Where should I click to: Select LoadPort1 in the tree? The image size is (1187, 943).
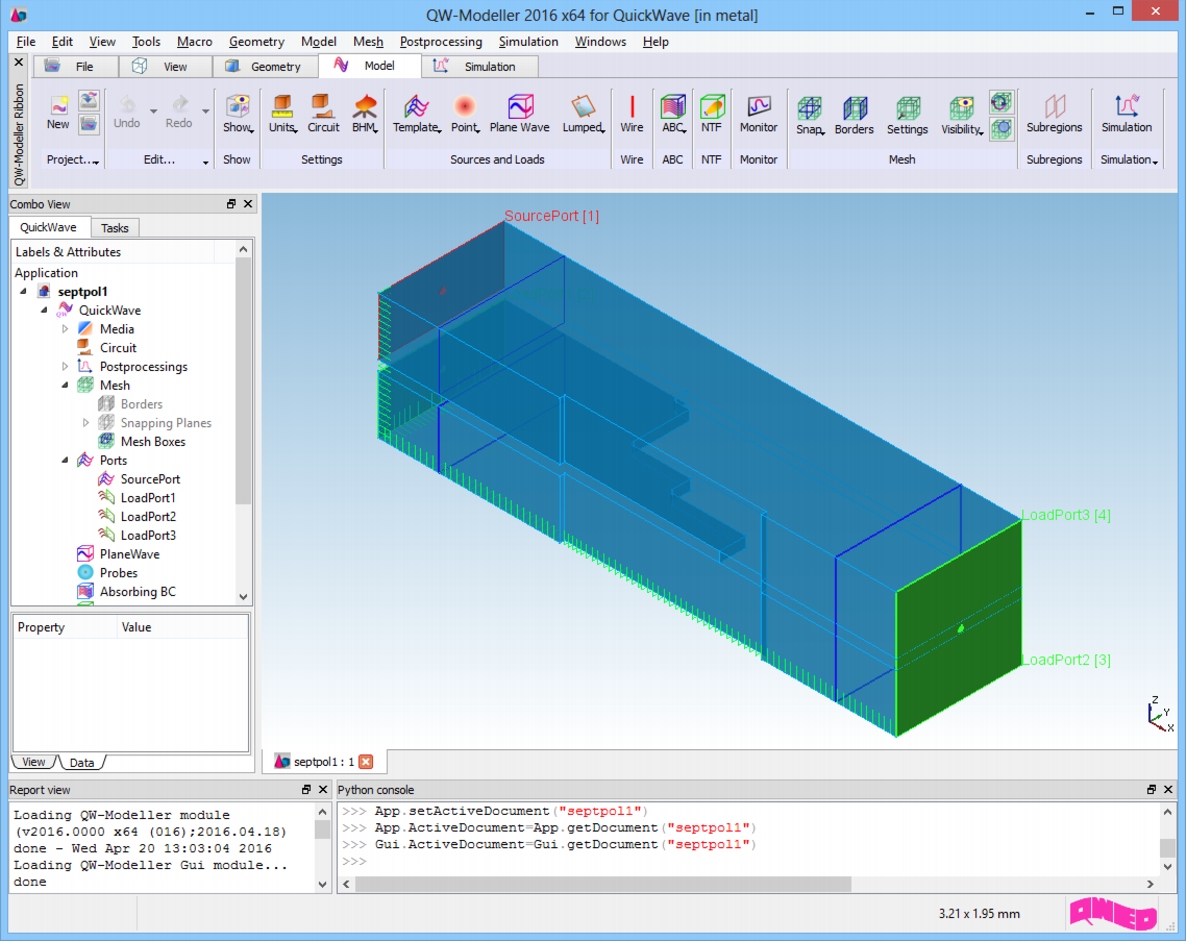click(148, 498)
